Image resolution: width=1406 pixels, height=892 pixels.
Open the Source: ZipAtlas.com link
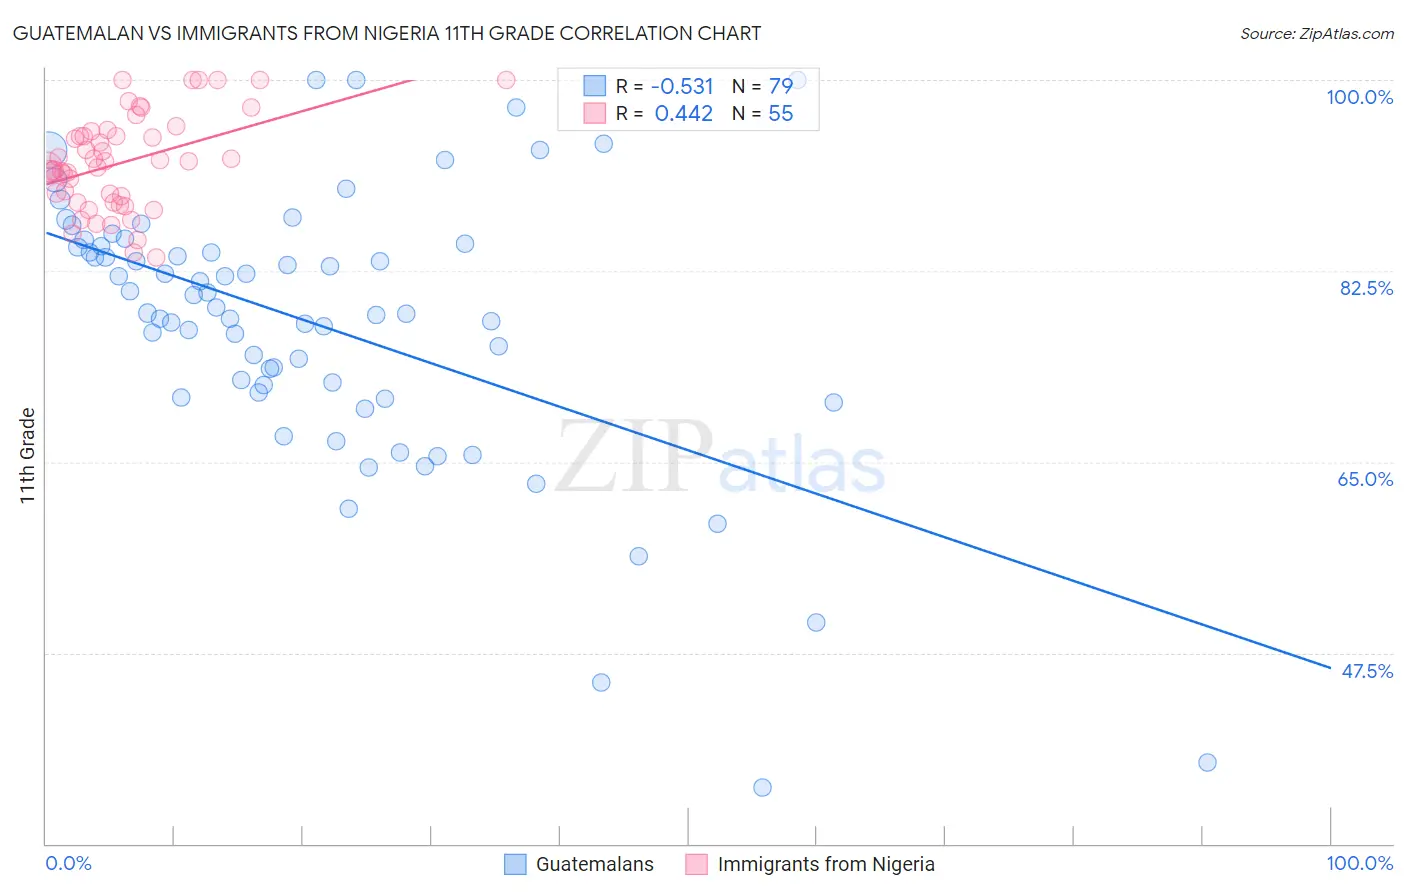(x=1317, y=34)
